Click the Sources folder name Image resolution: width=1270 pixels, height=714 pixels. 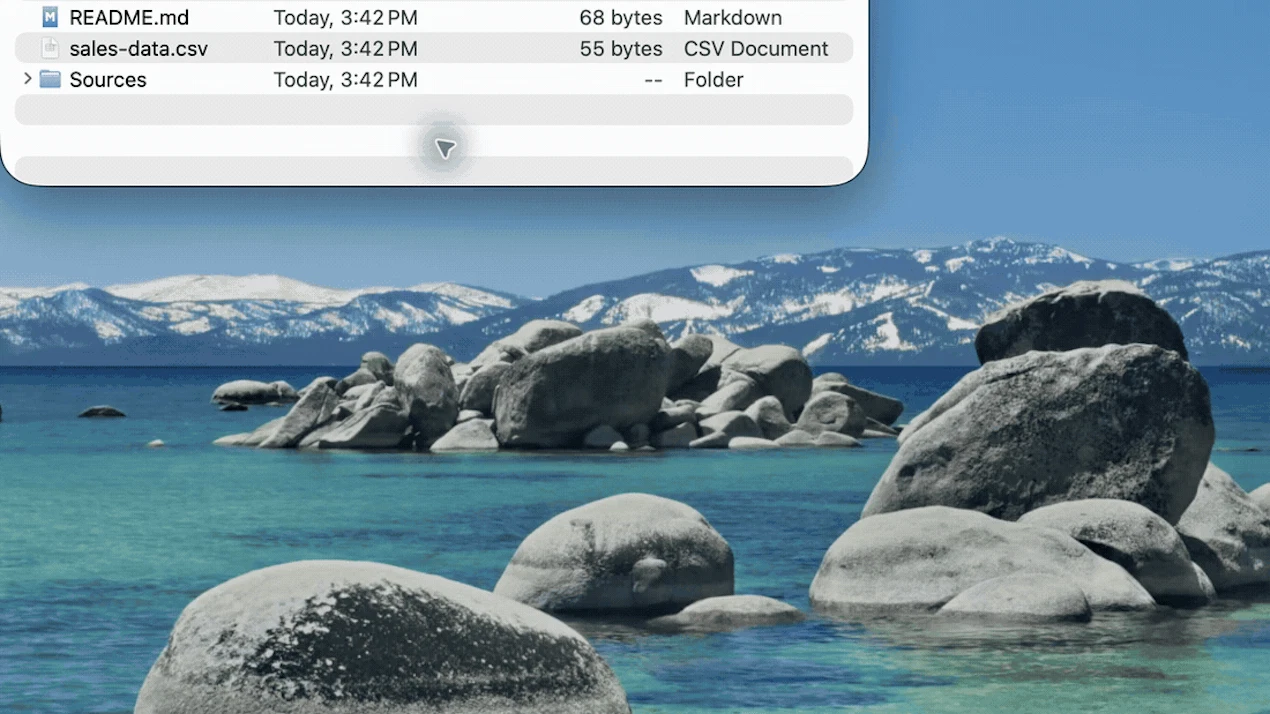pyautogui.click(x=108, y=80)
